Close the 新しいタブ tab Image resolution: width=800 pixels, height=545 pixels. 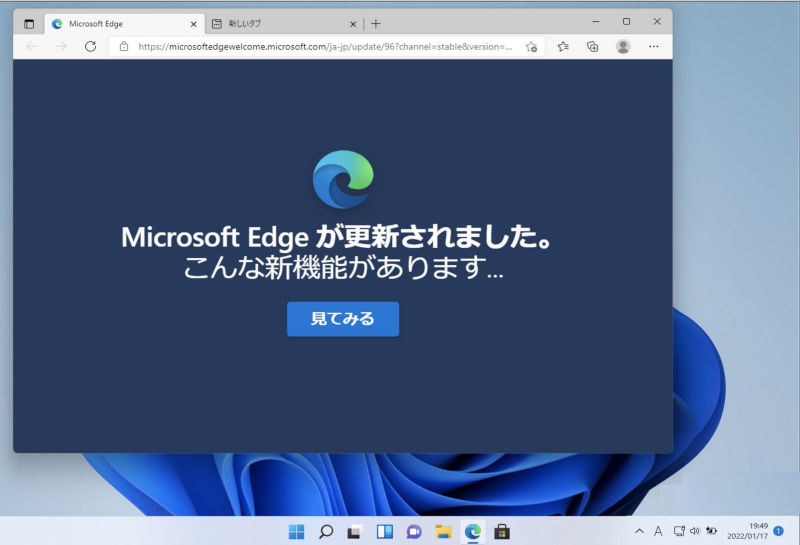pyautogui.click(x=353, y=24)
